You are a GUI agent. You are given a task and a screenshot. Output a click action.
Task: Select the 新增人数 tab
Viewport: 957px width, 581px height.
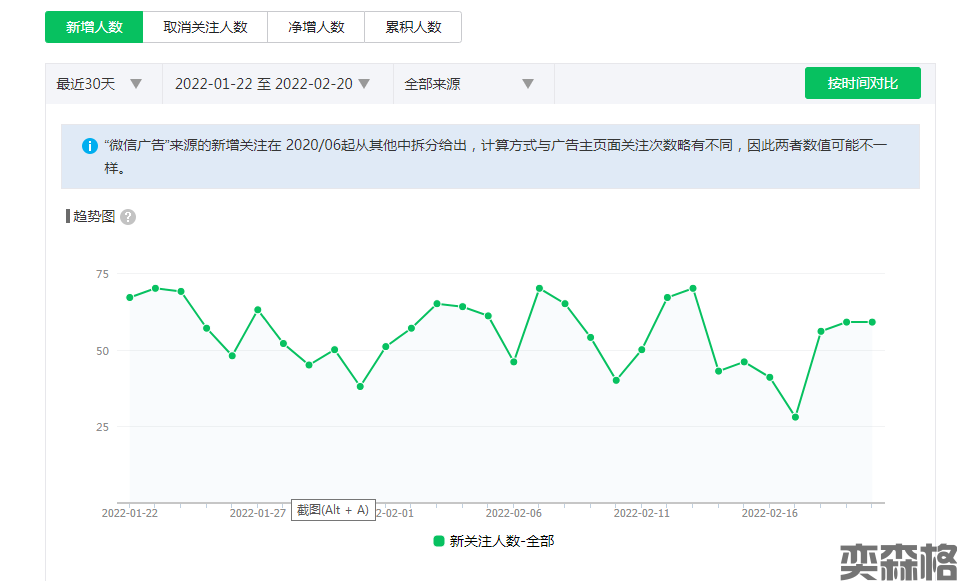[94, 27]
